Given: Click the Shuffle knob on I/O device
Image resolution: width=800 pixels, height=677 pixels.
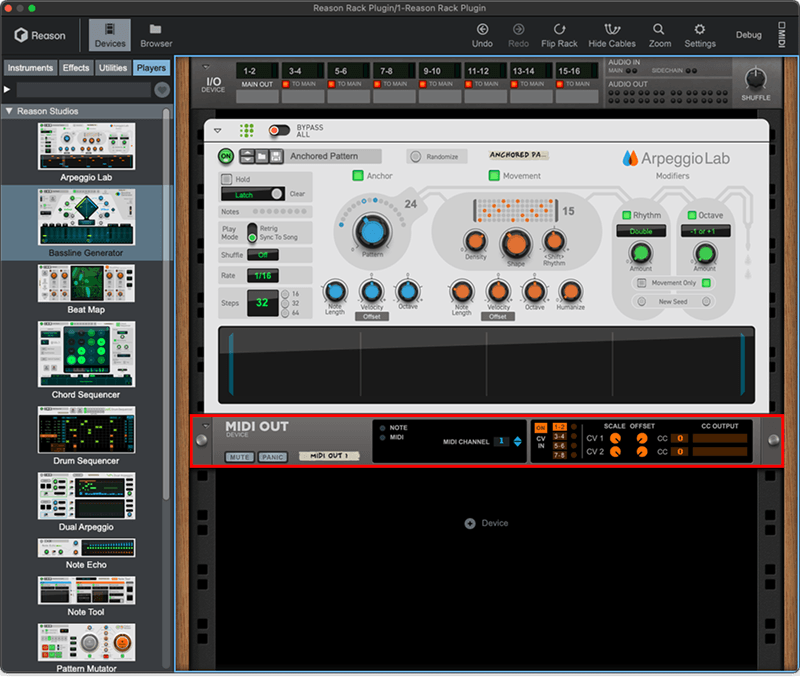Looking at the screenshot, I should [x=755, y=79].
